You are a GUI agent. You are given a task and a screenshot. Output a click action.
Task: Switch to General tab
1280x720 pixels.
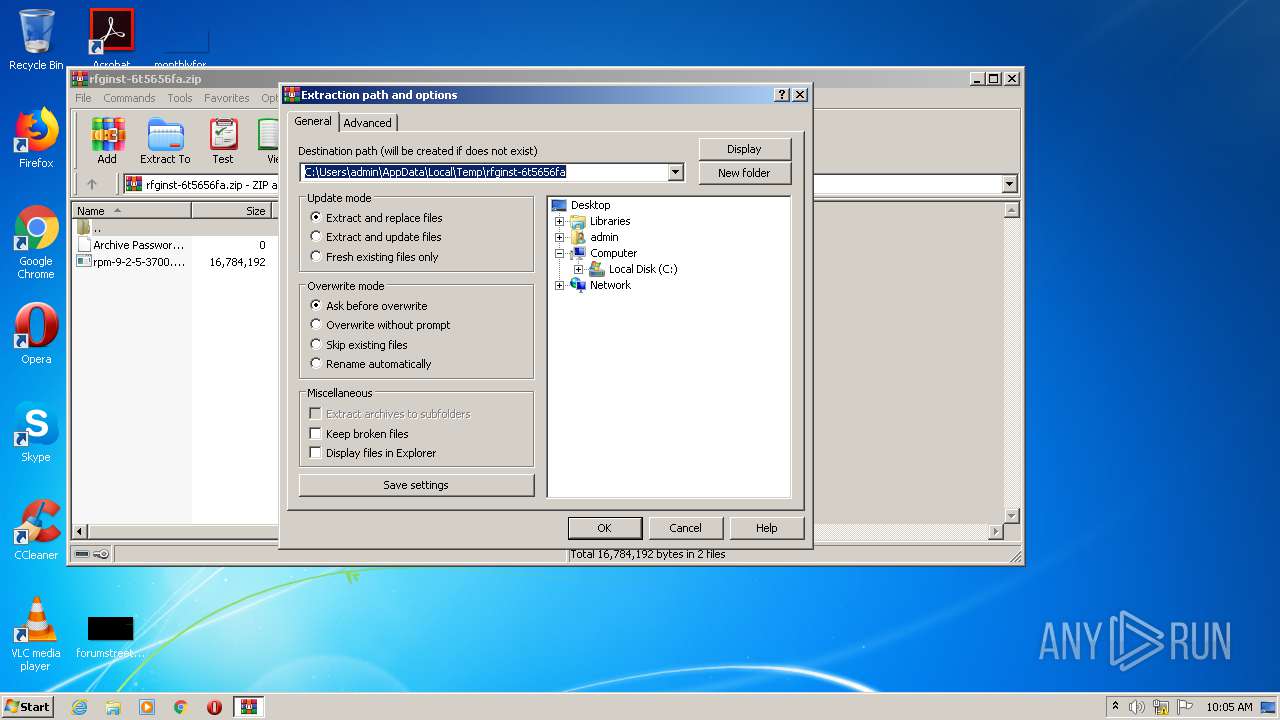[x=313, y=121]
